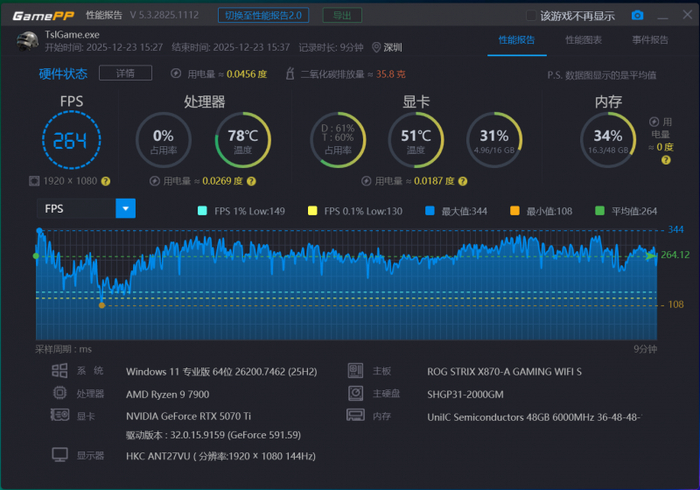Click the camera screenshot icon

[638, 15]
